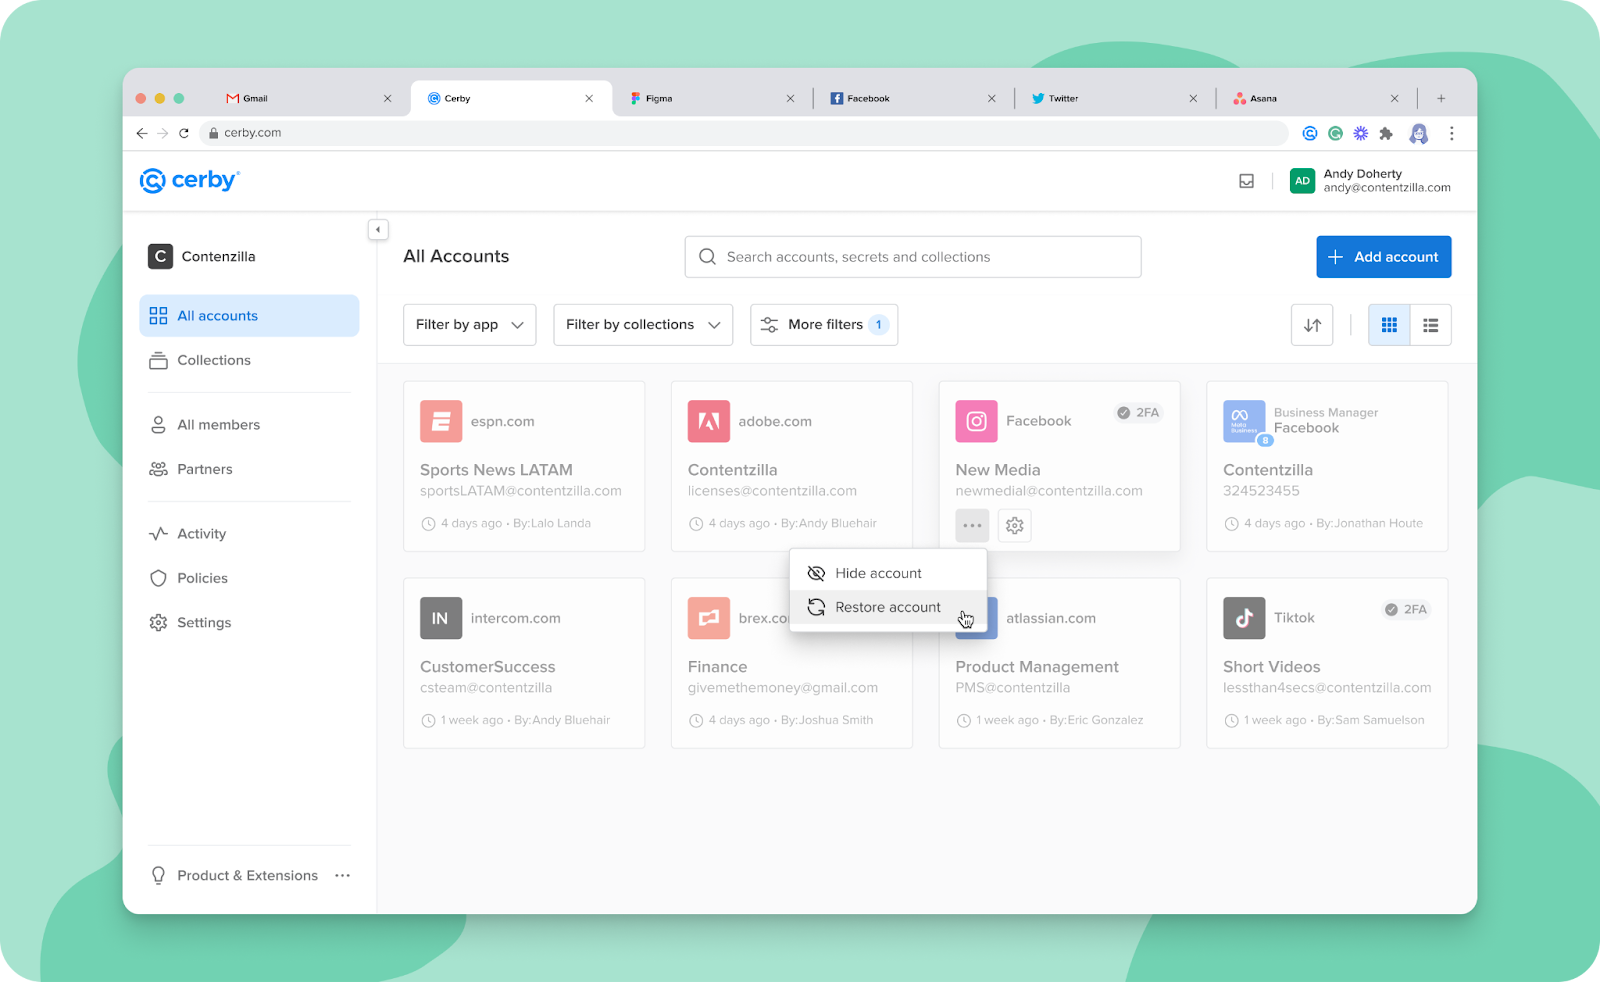Click the browser reload button
Screen dimensions: 1600x982
tap(184, 133)
